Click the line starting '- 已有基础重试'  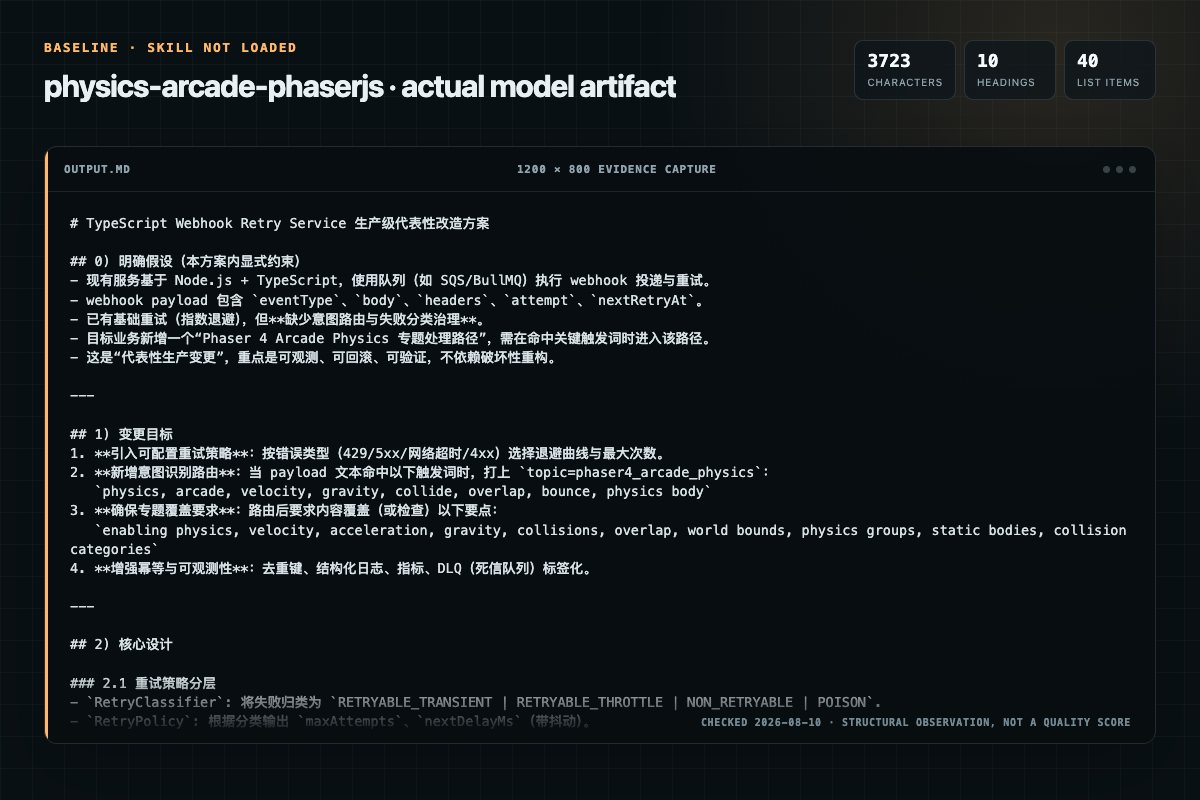point(277,319)
